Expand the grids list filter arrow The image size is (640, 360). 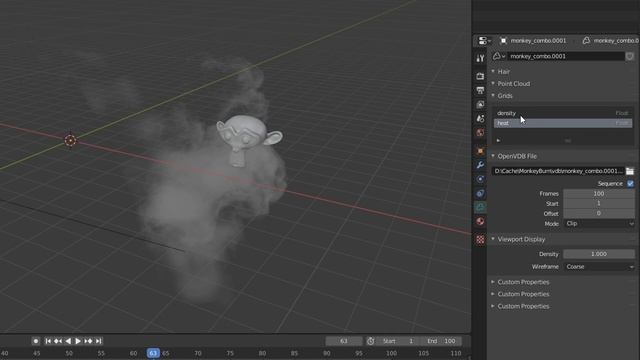(498, 140)
